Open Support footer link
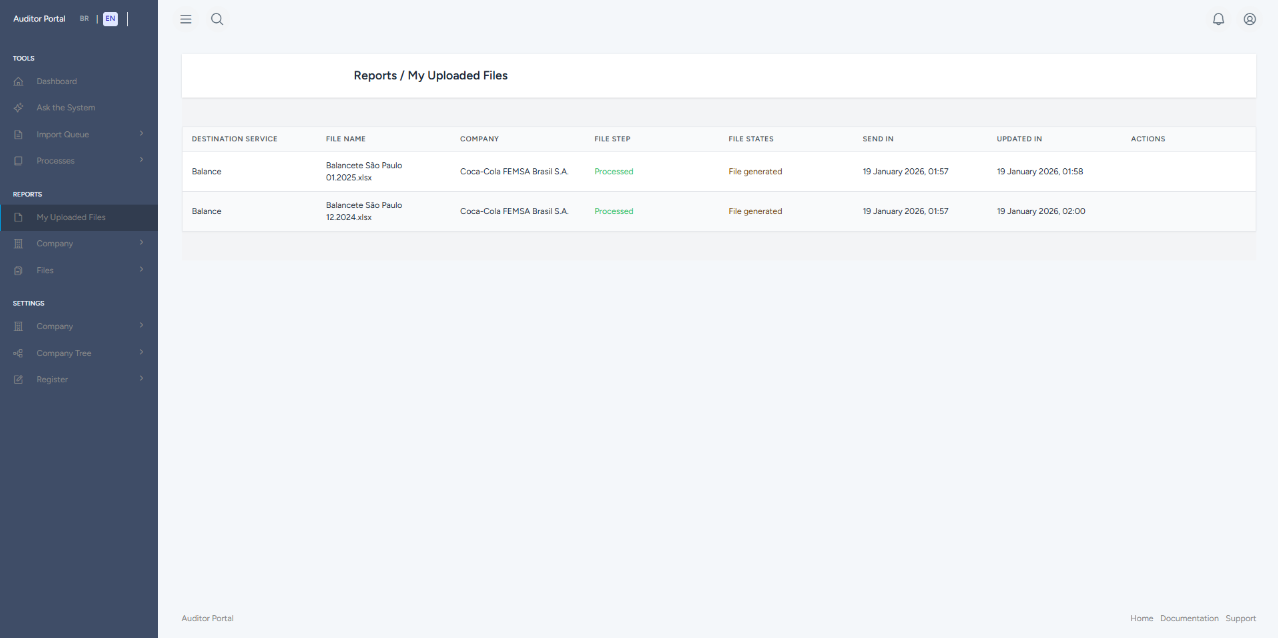The width and height of the screenshot is (1278, 638). tap(1241, 618)
